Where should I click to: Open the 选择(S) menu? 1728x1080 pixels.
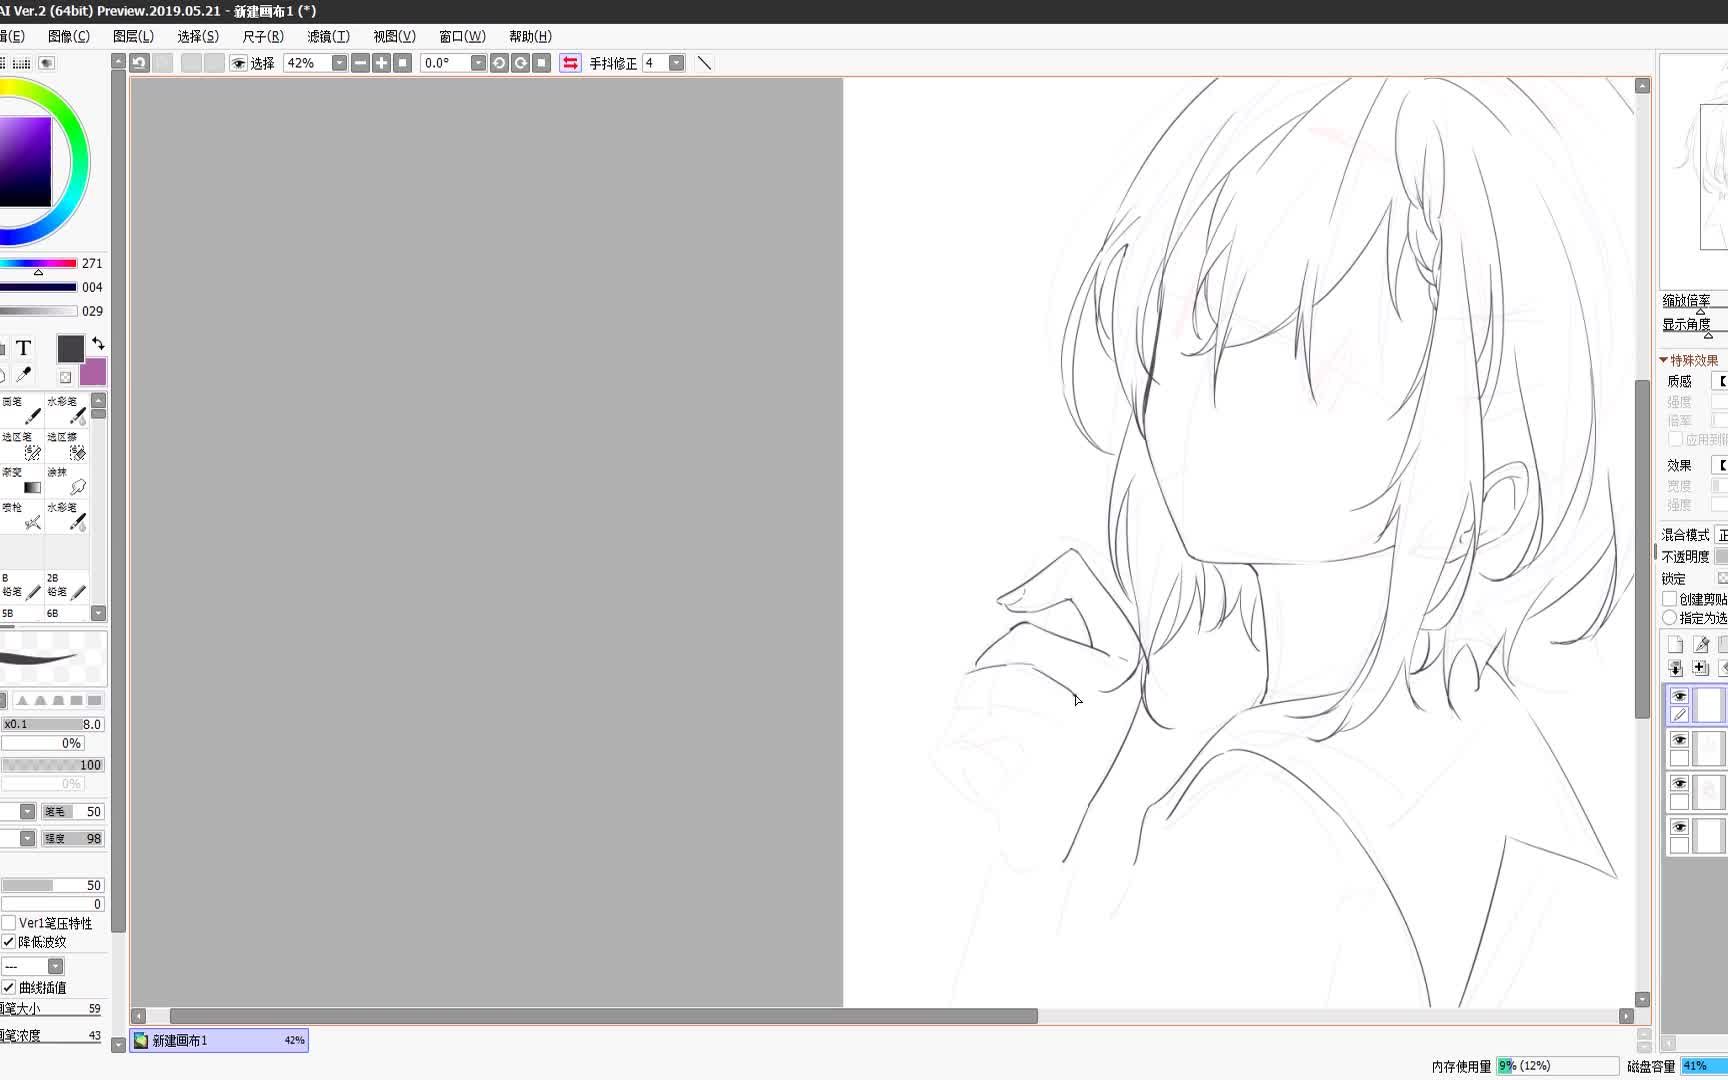click(x=198, y=36)
